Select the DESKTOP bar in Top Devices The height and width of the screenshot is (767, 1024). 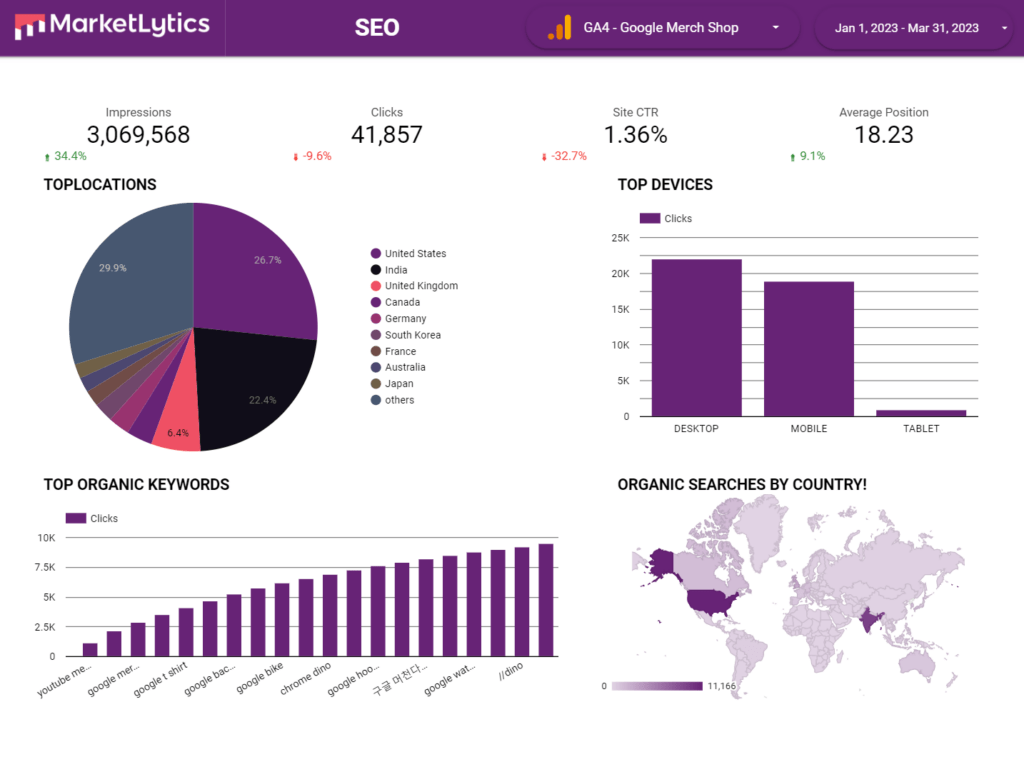(696, 337)
